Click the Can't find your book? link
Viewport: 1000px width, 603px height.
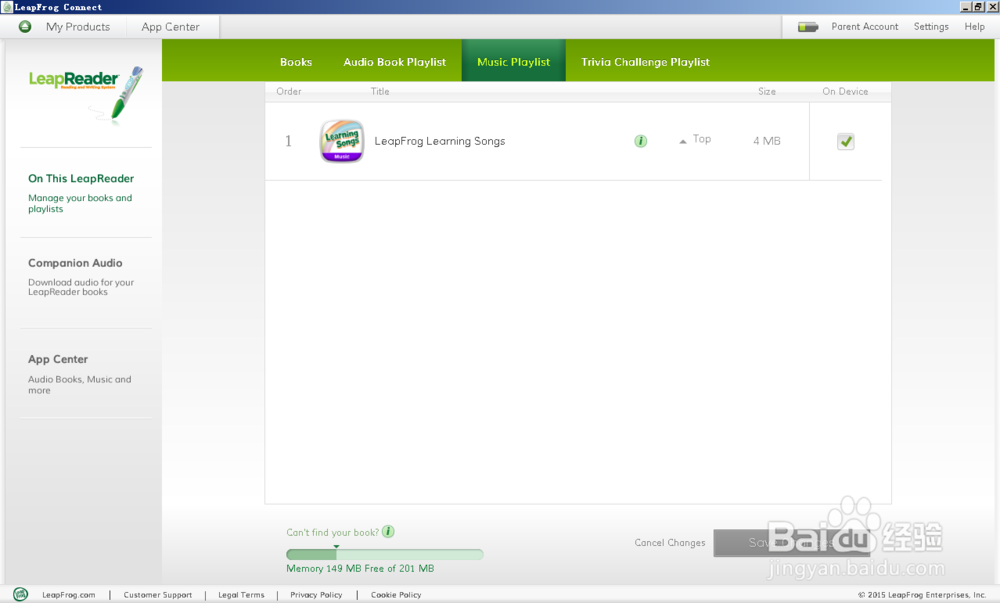(x=332, y=532)
